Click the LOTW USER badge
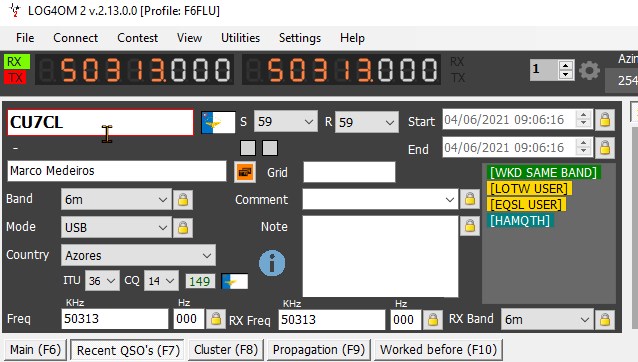This screenshot has height=362, width=638. 529,189
